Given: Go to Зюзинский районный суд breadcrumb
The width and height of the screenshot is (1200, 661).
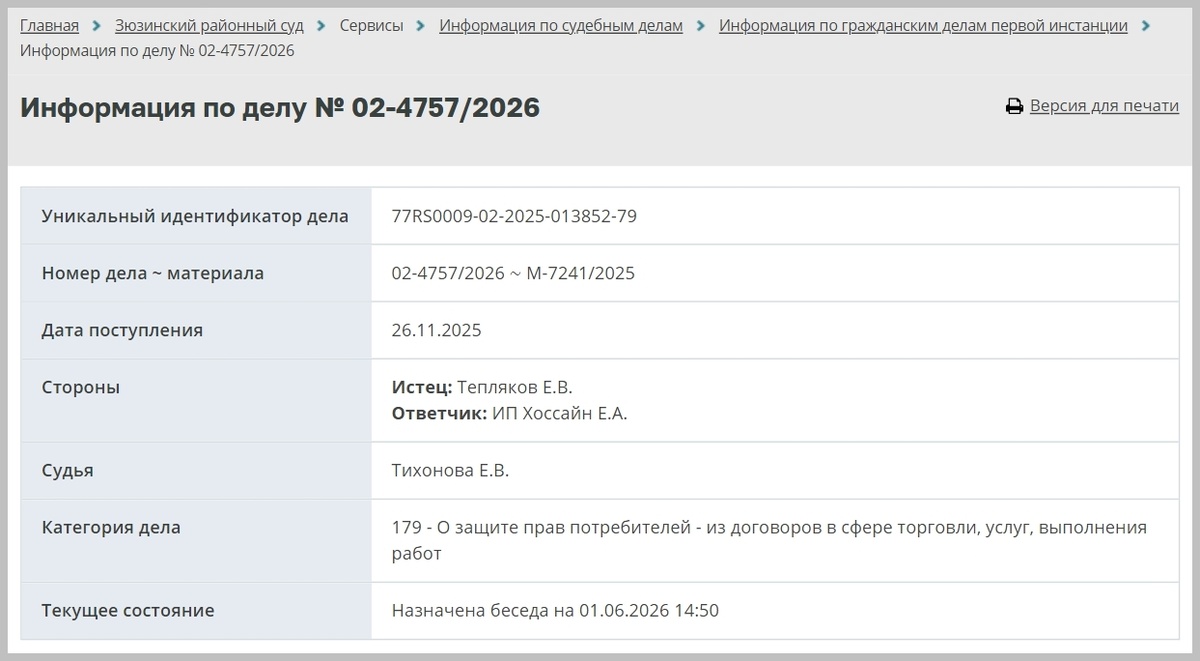Looking at the screenshot, I should coord(209,26).
